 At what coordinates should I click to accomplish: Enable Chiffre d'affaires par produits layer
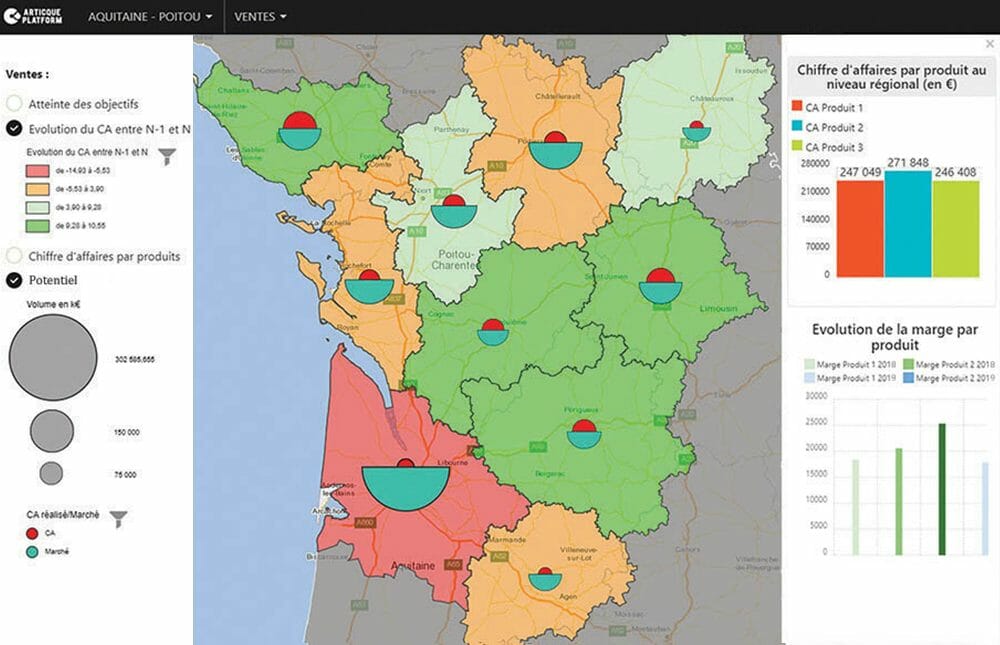pyautogui.click(x=15, y=256)
